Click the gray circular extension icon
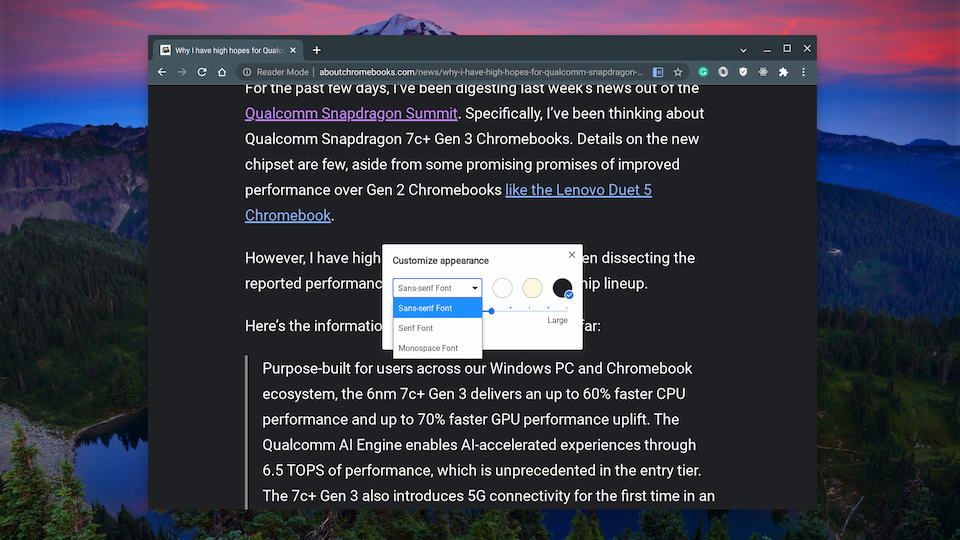Screen dimensions: 960x540 point(723,72)
